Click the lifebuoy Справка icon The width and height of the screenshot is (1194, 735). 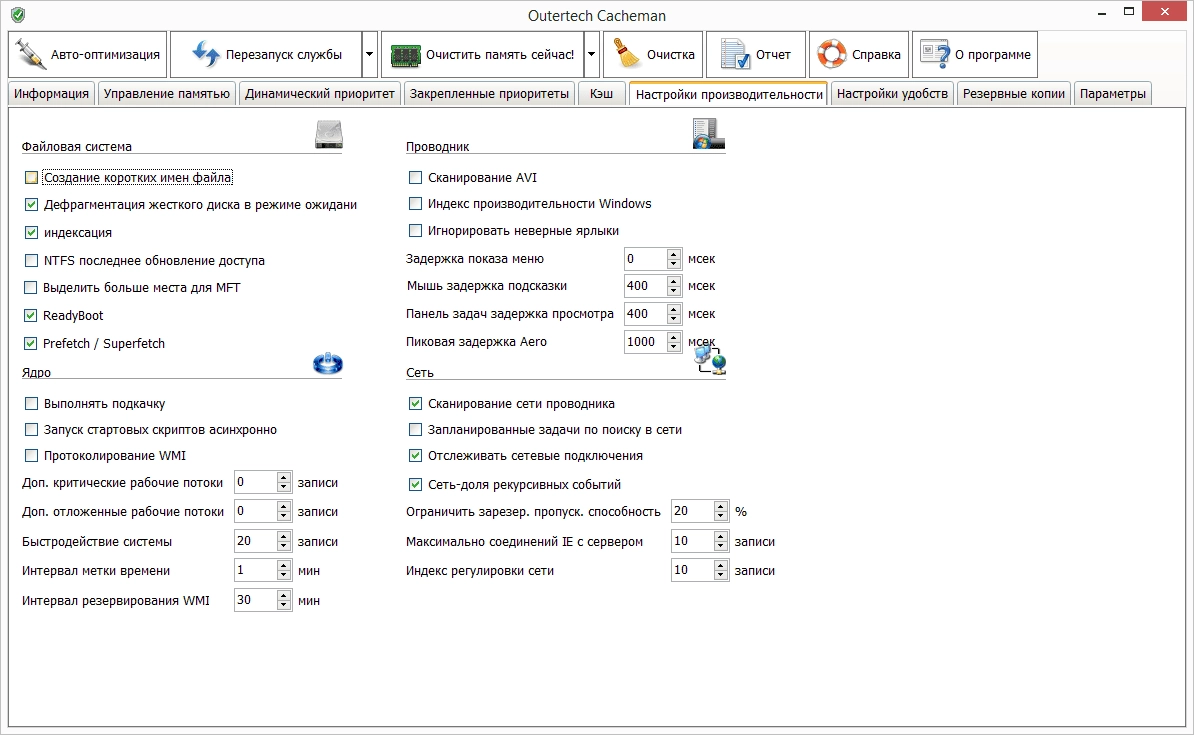pyautogui.click(x=832, y=54)
